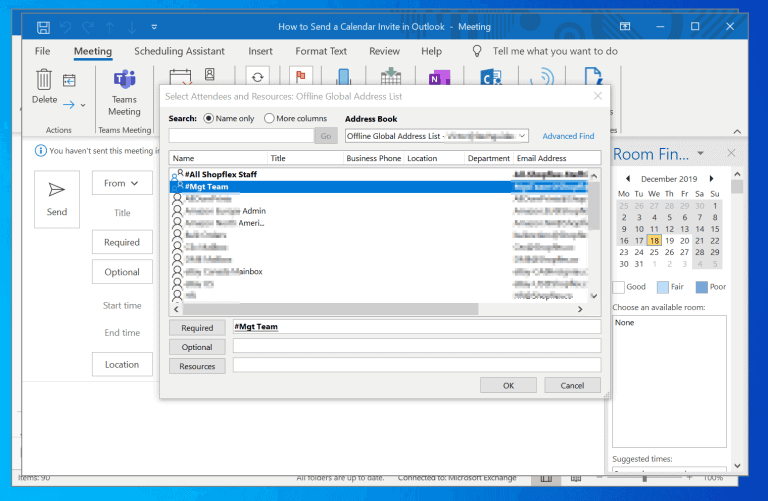
Task: Click the Poor availability color swatch
Action: [700, 287]
